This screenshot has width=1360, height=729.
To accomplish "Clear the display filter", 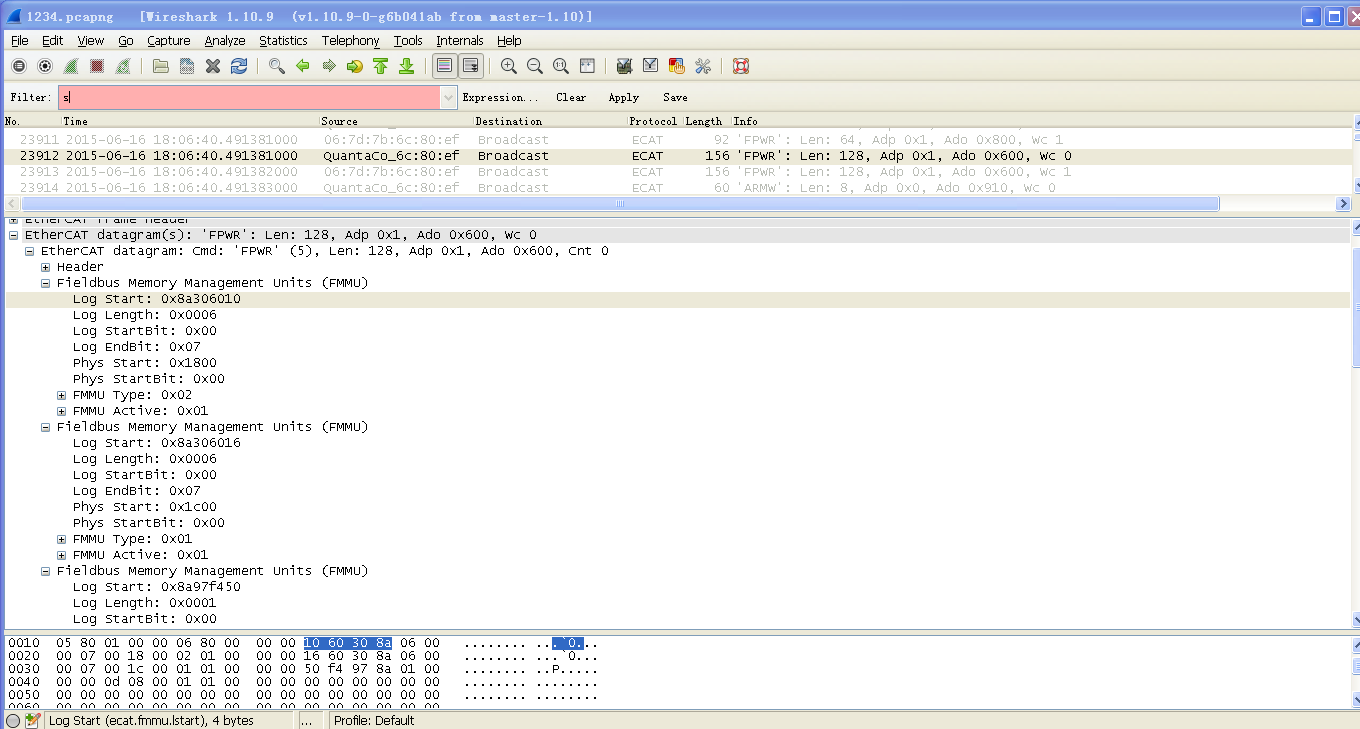I will click(x=571, y=97).
